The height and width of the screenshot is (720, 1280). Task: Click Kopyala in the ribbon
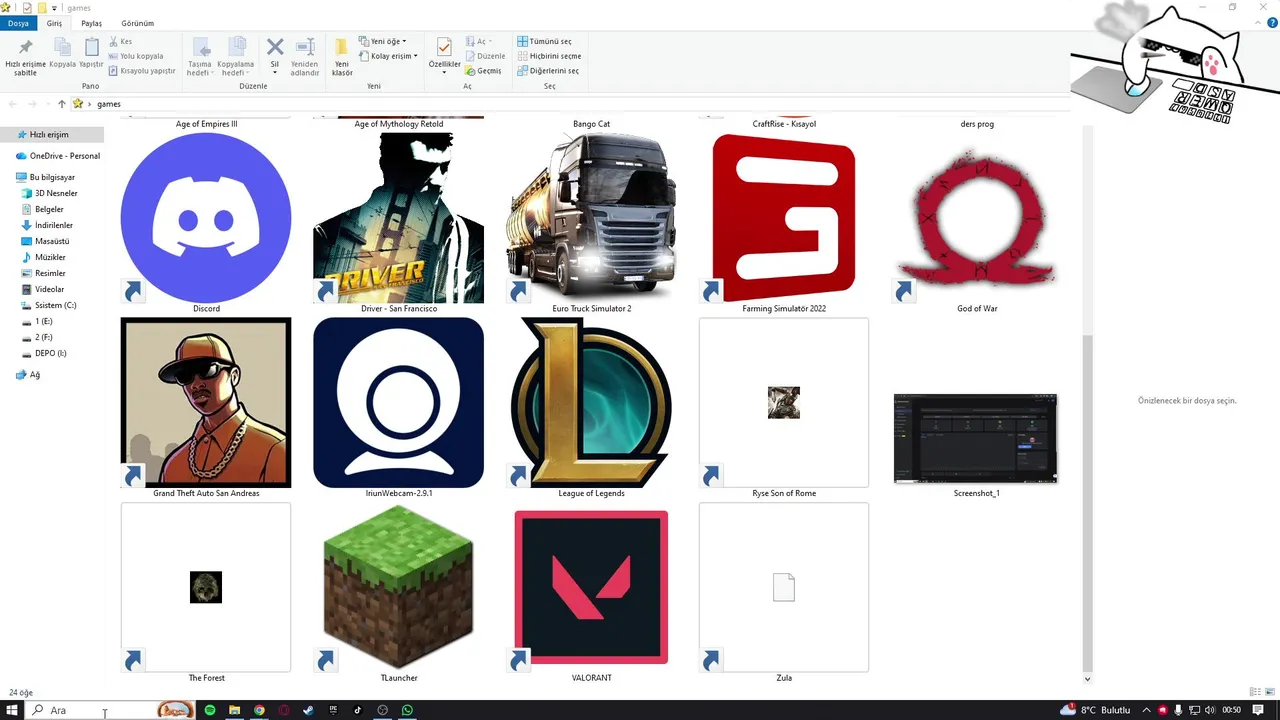[x=62, y=55]
